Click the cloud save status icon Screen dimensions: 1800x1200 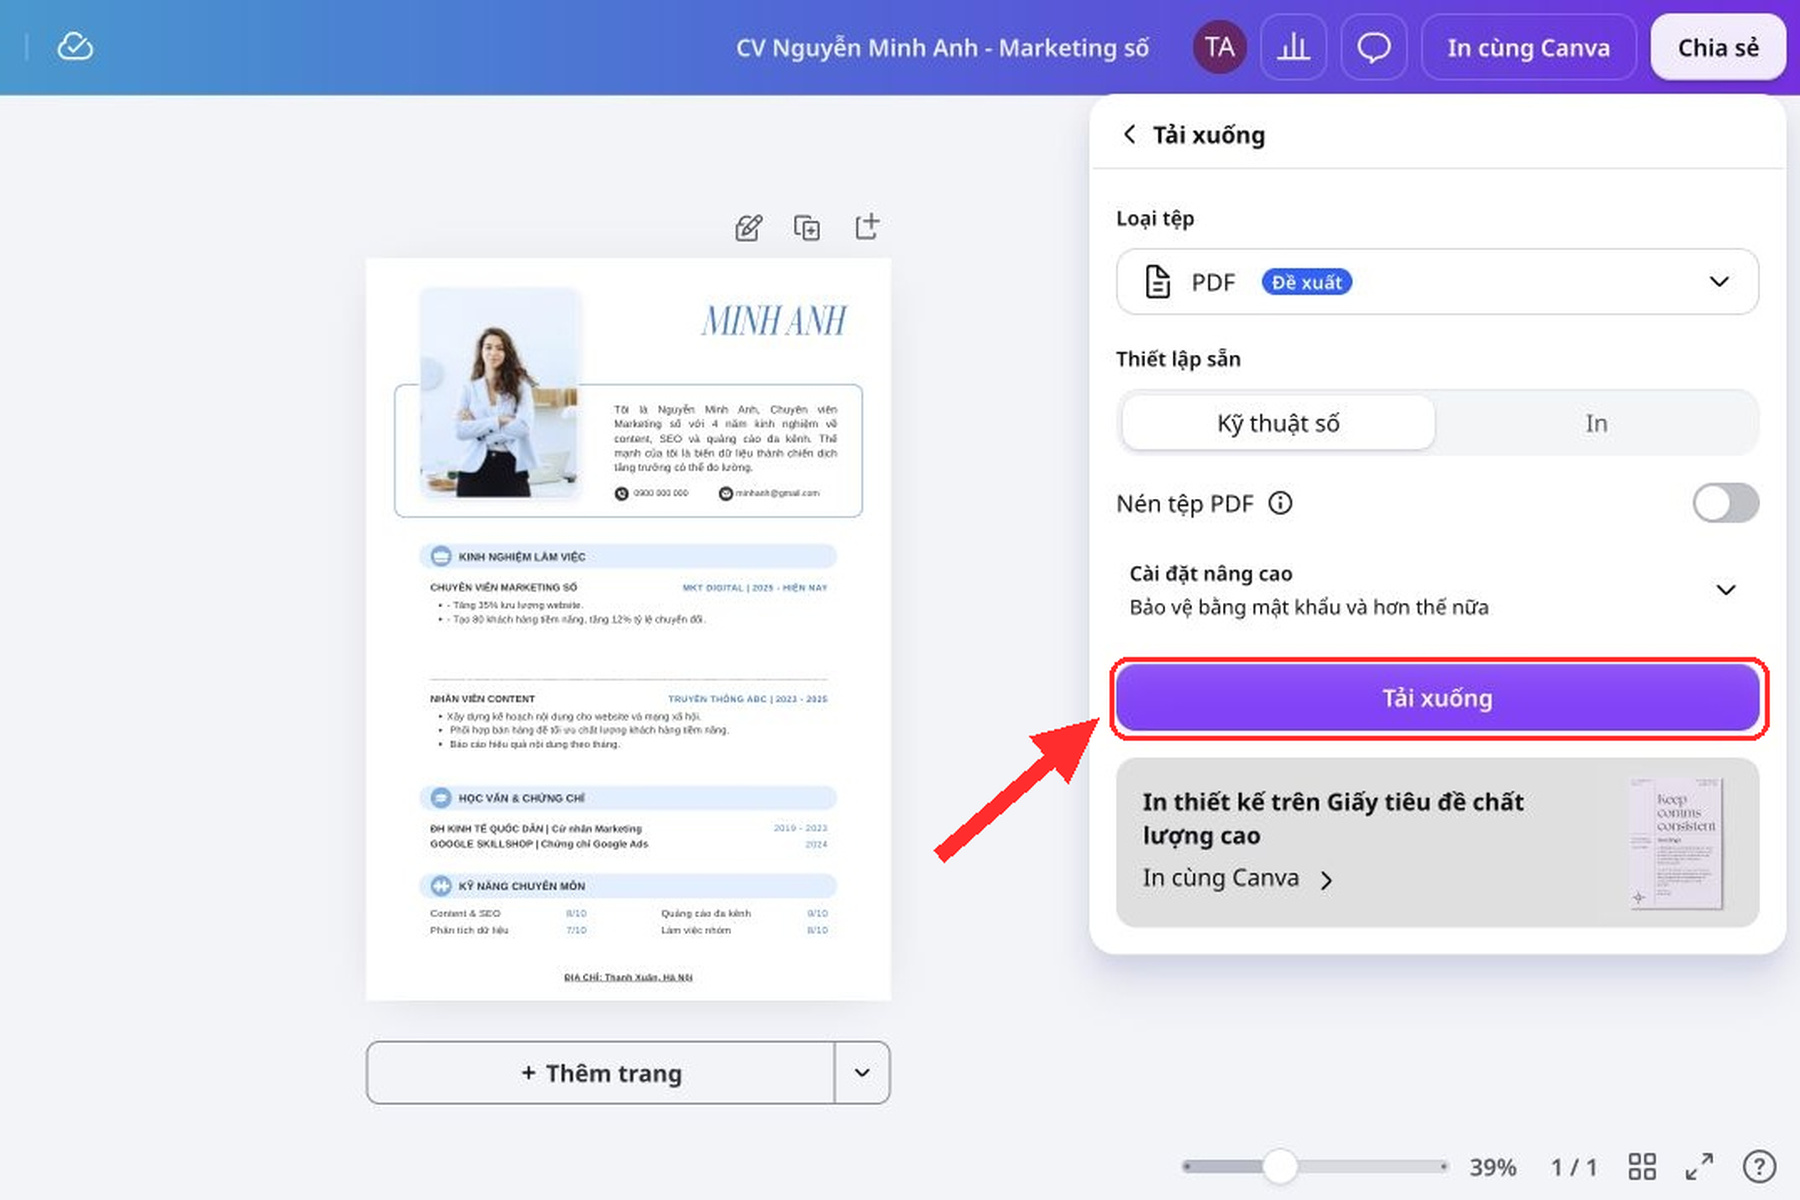coord(75,46)
